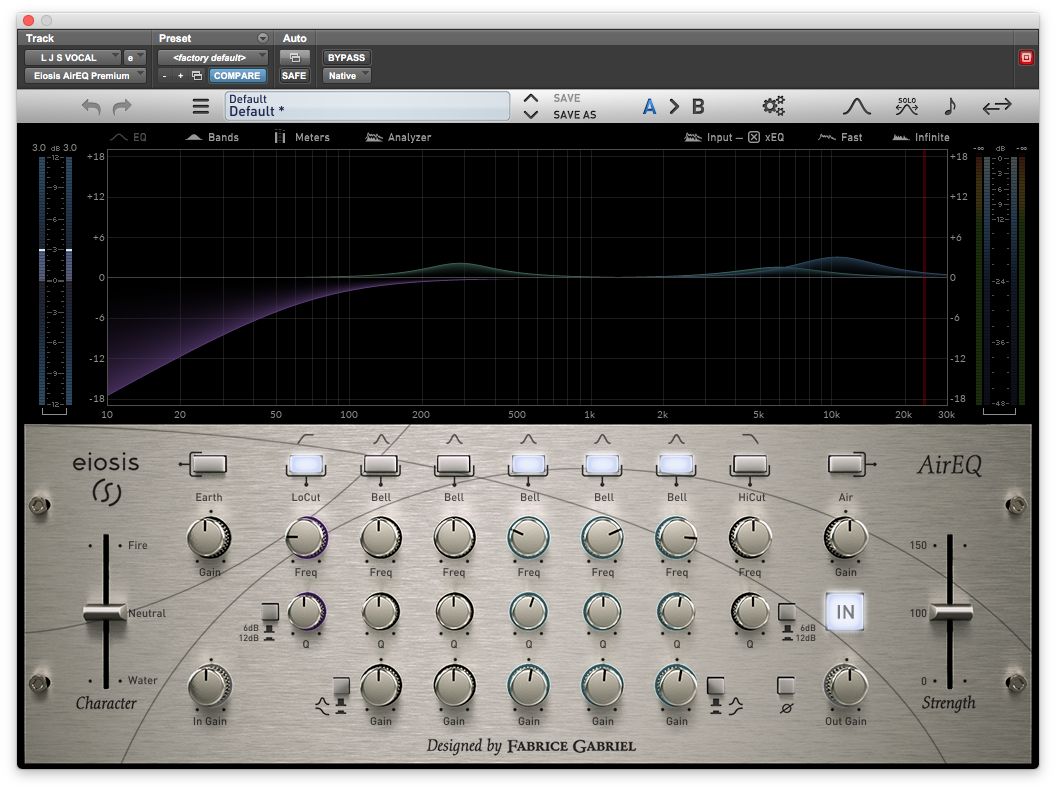
Task: Toggle HiCut 6dB/12dB slope switch
Action: pos(786,612)
